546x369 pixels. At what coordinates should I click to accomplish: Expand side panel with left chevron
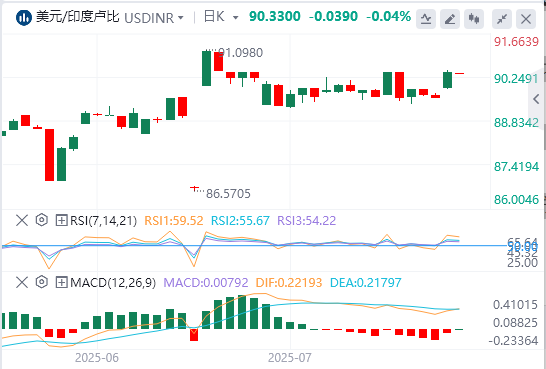pyautogui.click(x=536, y=99)
